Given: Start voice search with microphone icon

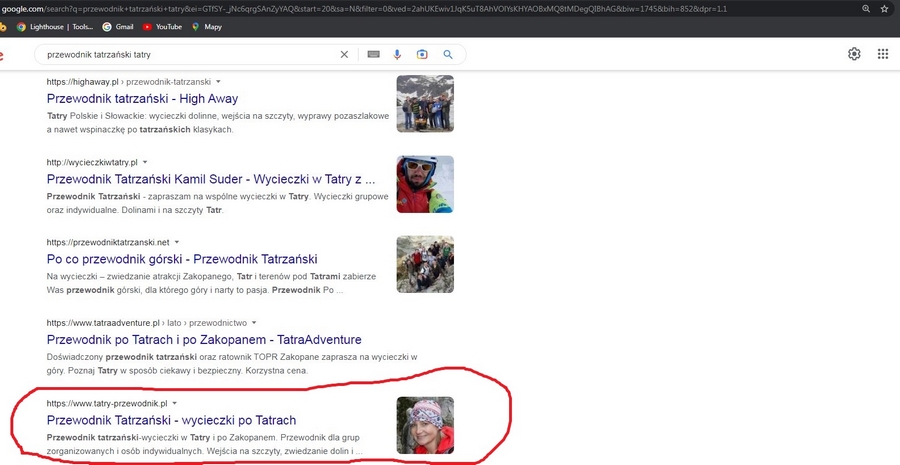Looking at the screenshot, I should tap(397, 55).
